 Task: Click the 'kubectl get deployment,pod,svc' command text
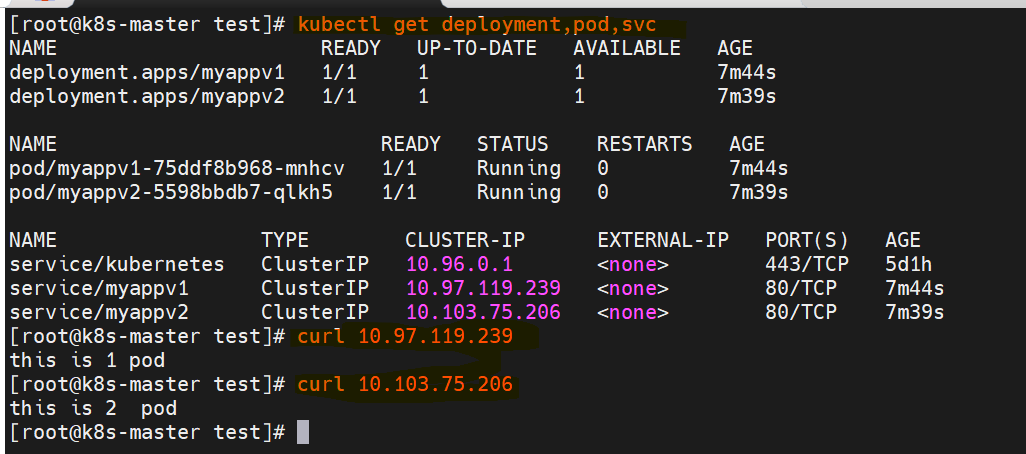(477, 26)
